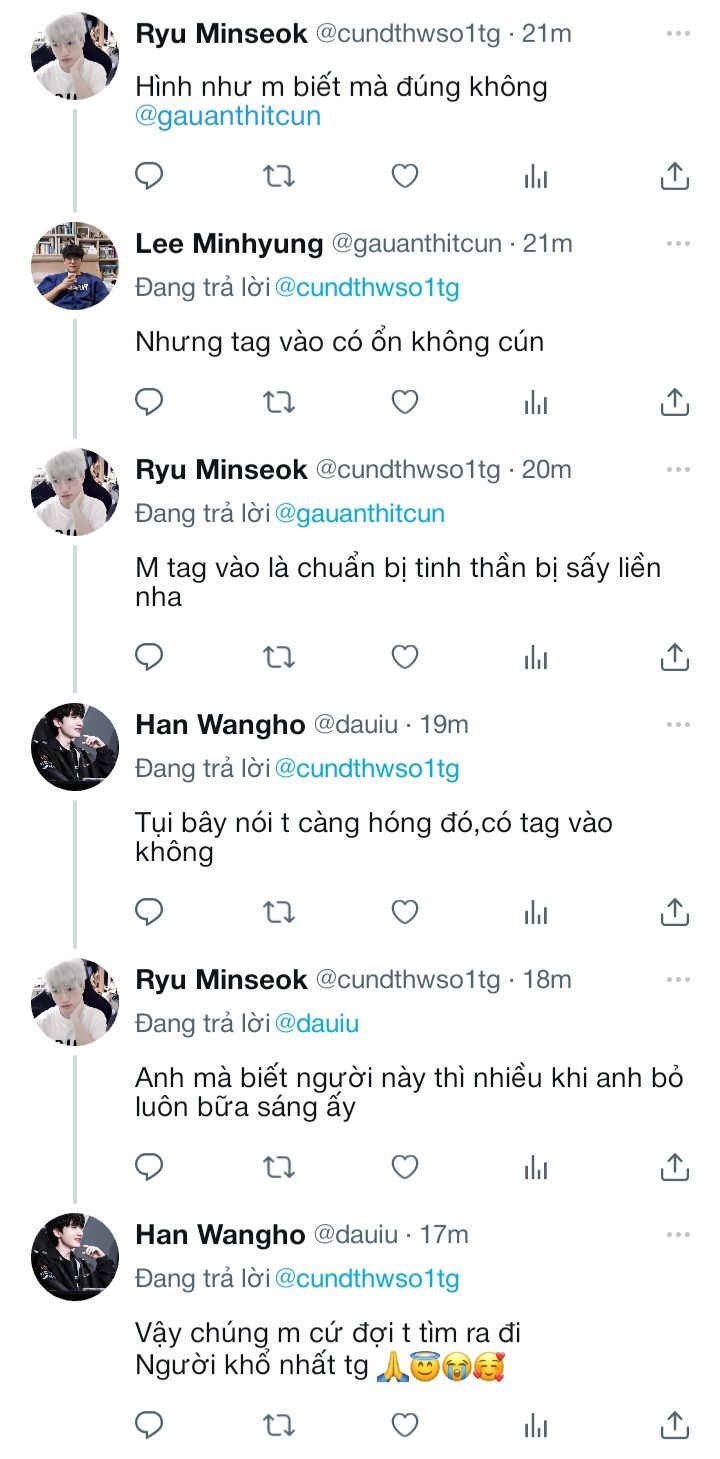View analytics on Ryu Minseok's 20m tweet
This screenshot has width=720, height=1459.
pyautogui.click(x=536, y=657)
